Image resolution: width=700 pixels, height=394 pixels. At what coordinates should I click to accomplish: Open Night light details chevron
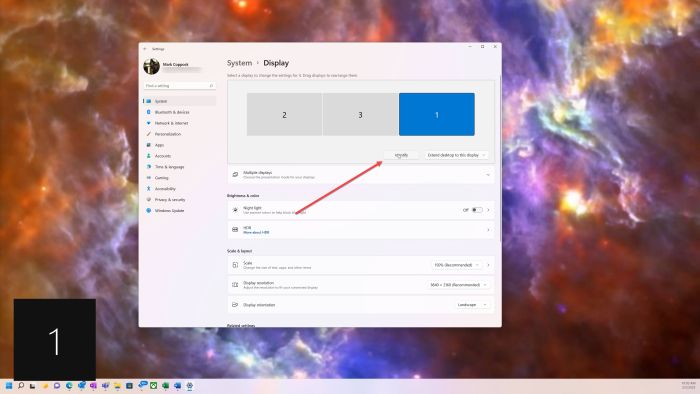(488, 210)
